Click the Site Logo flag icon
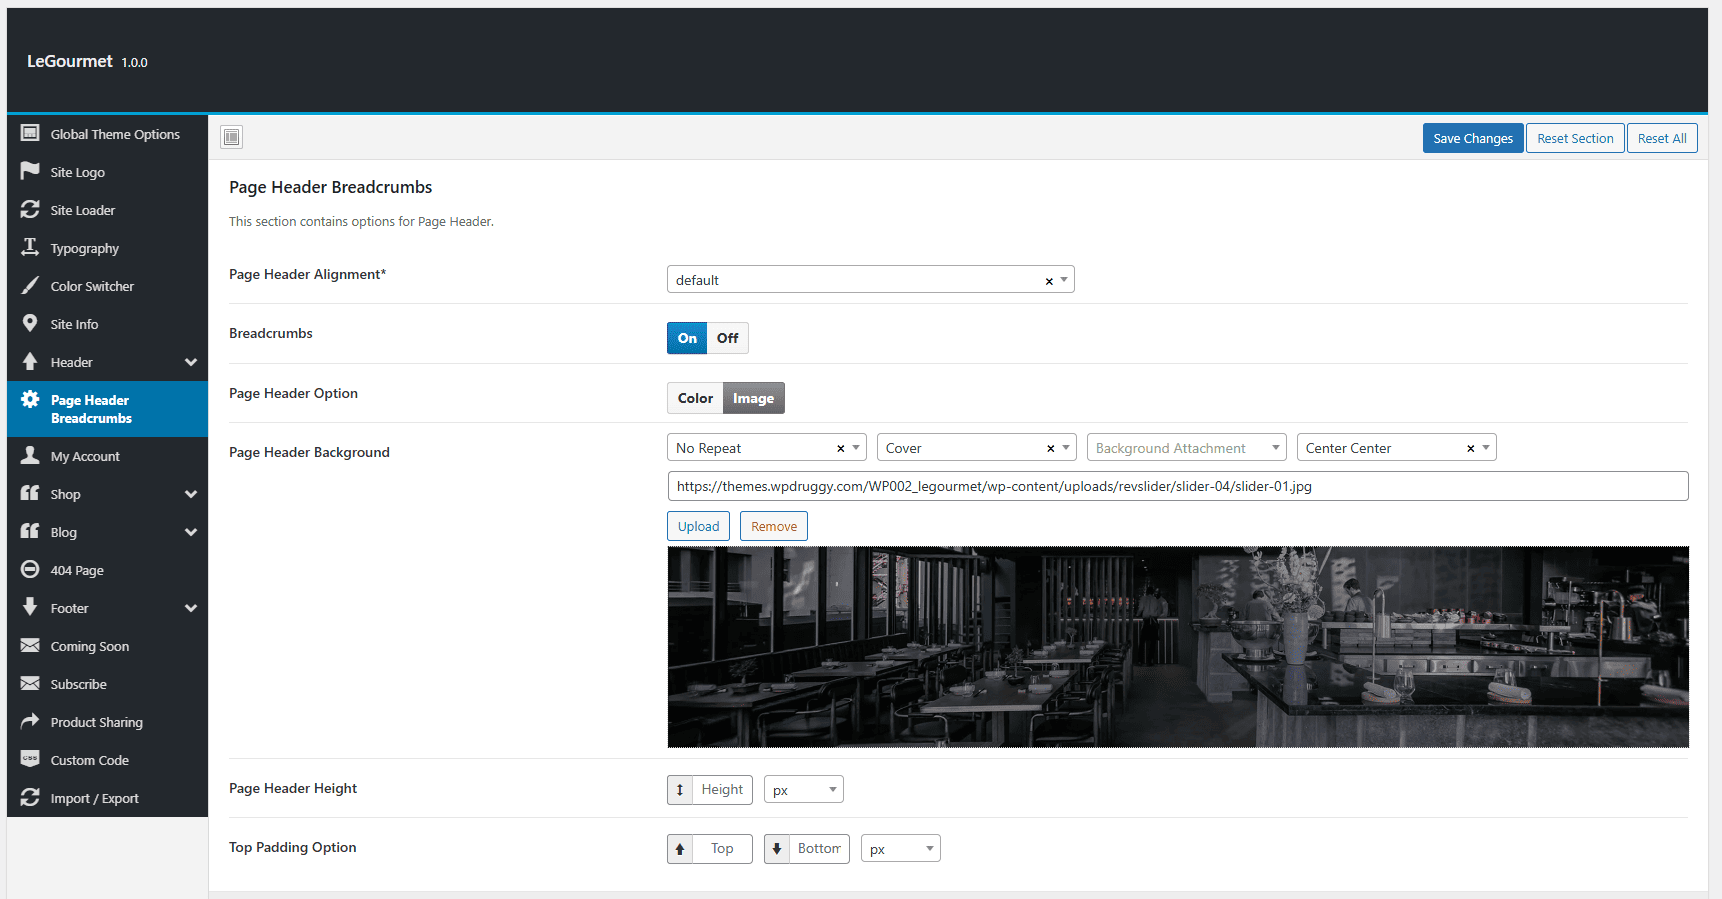 click(x=30, y=171)
